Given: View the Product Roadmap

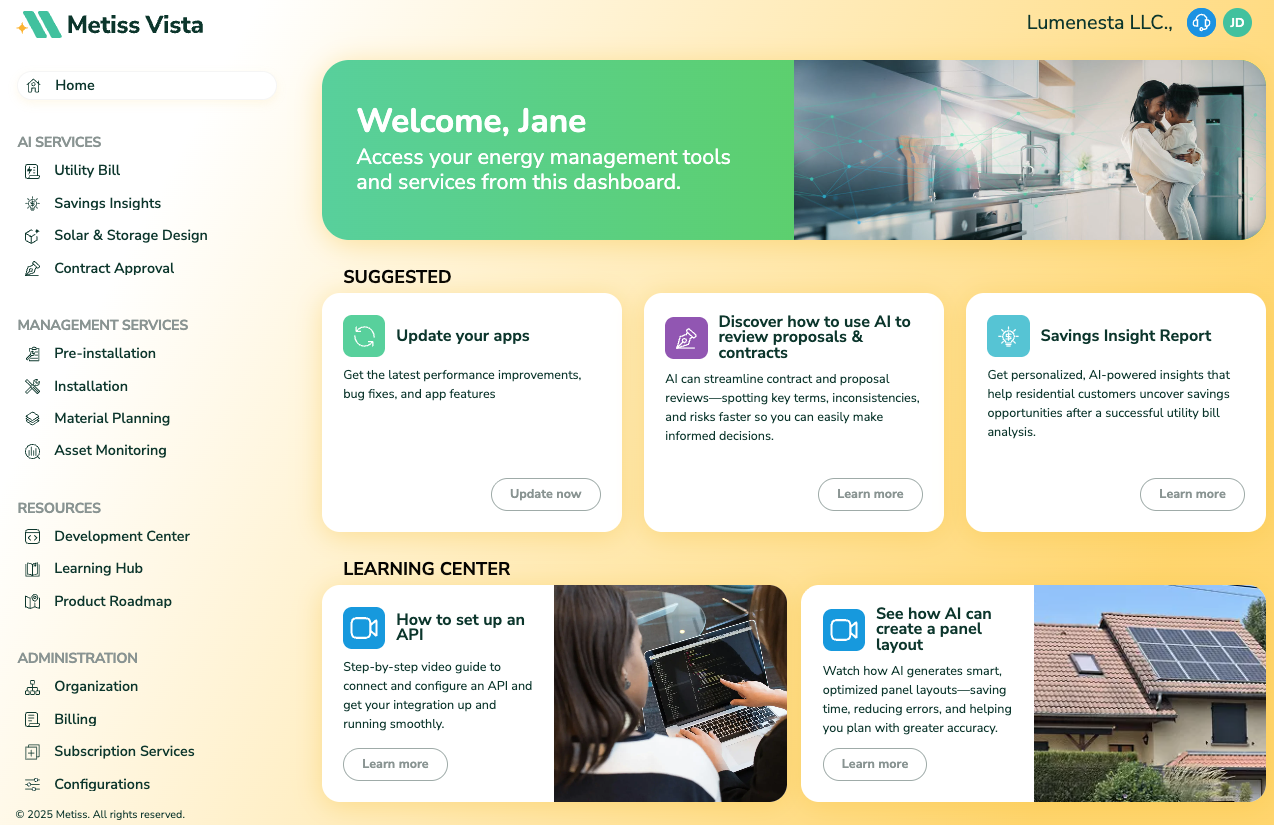Looking at the screenshot, I should 113,602.
